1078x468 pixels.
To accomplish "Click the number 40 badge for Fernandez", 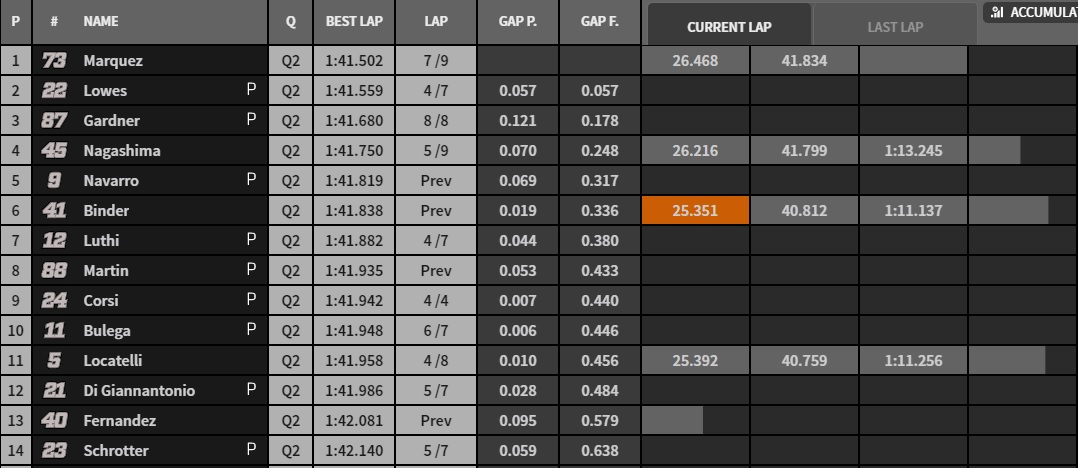I will pos(54,421).
